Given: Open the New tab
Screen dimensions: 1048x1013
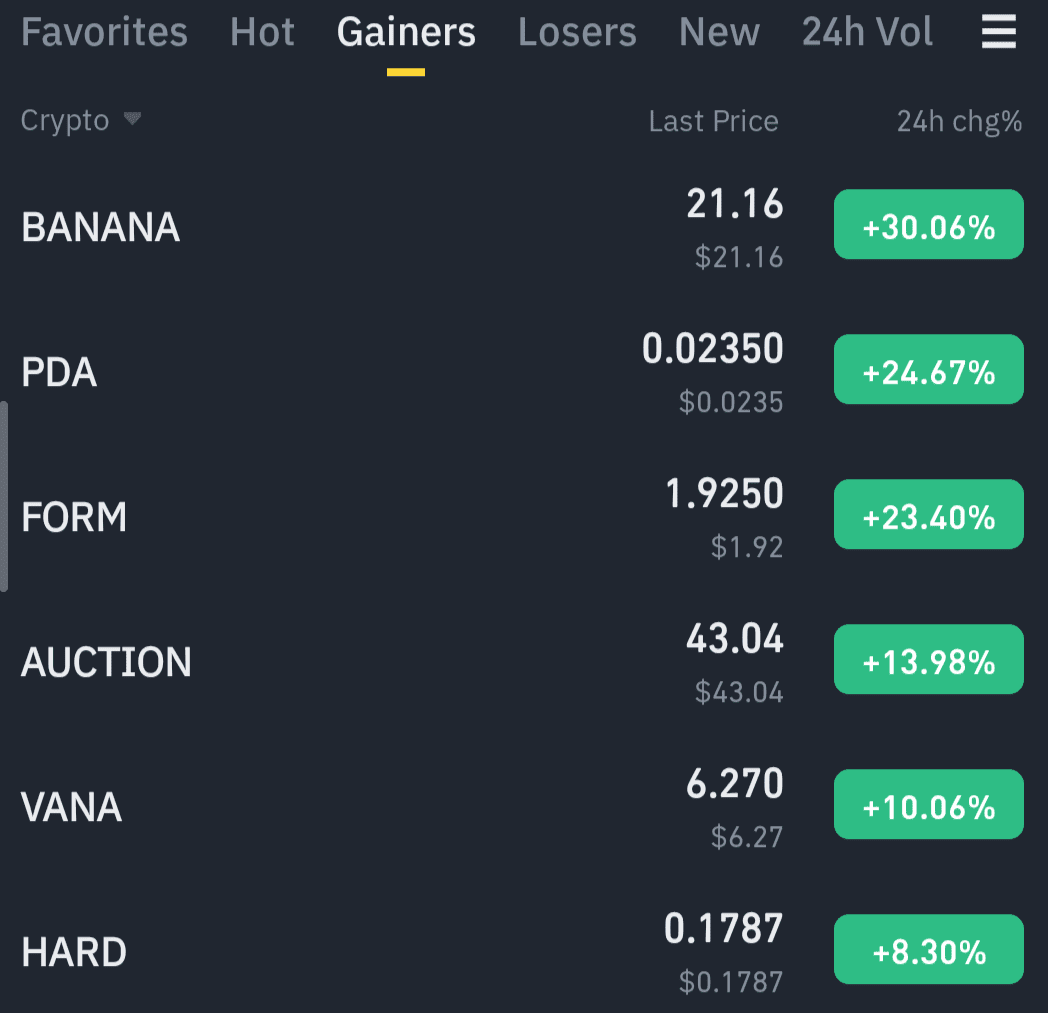Looking at the screenshot, I should coord(719,32).
